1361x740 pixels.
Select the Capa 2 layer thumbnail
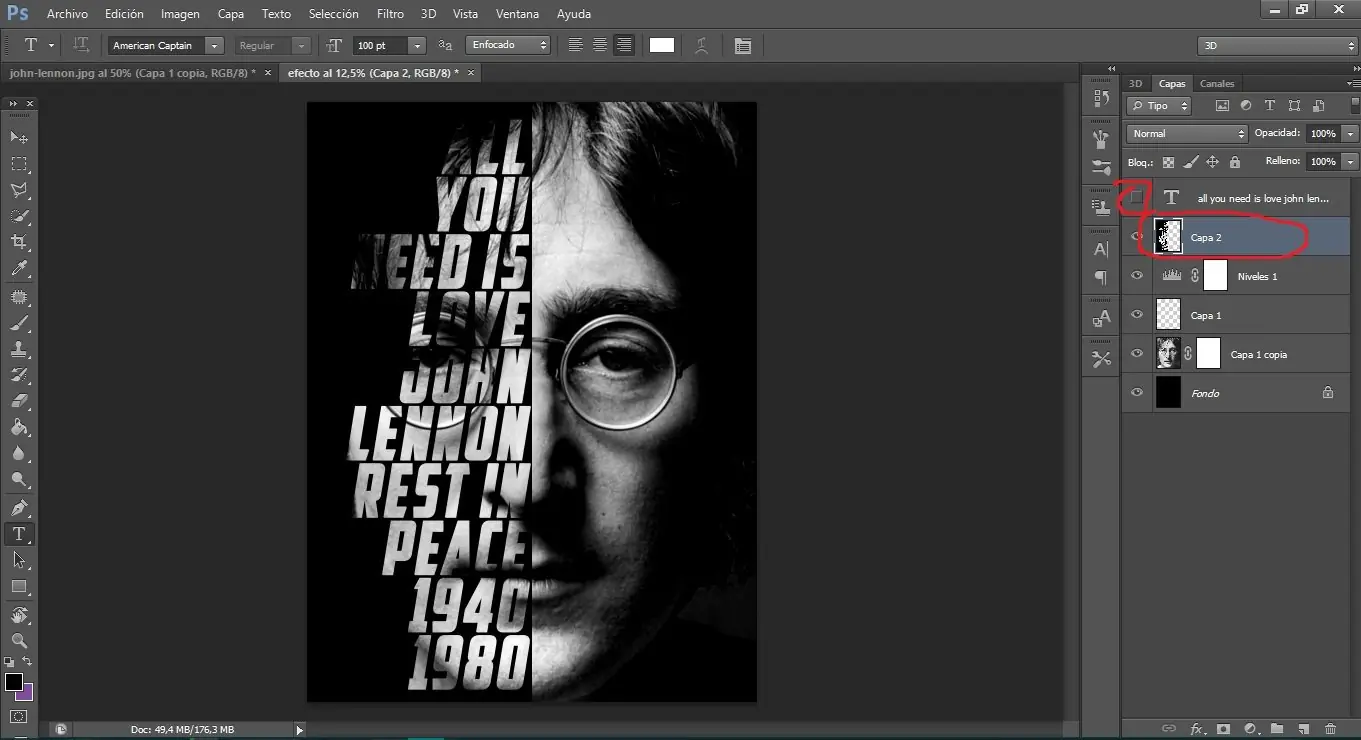click(x=1168, y=236)
